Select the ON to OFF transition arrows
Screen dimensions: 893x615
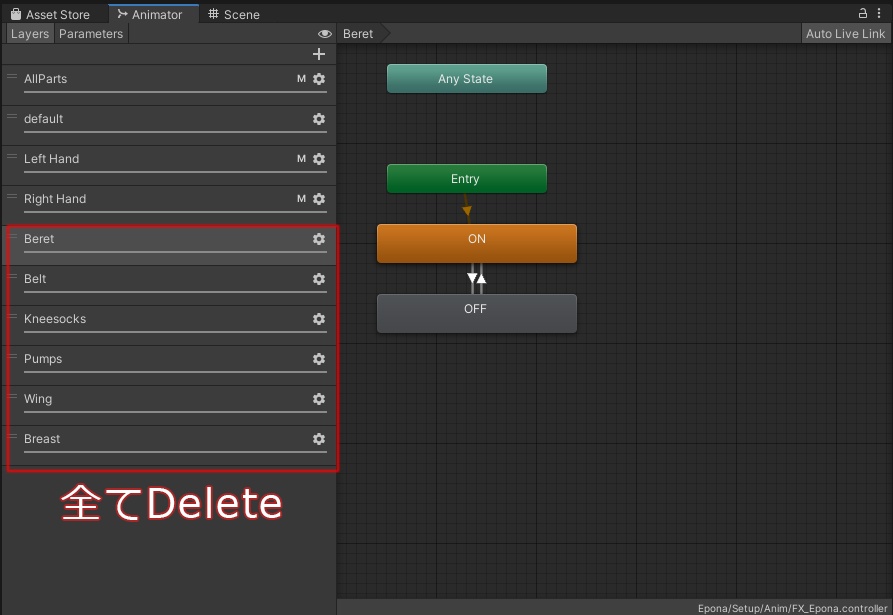click(477, 278)
